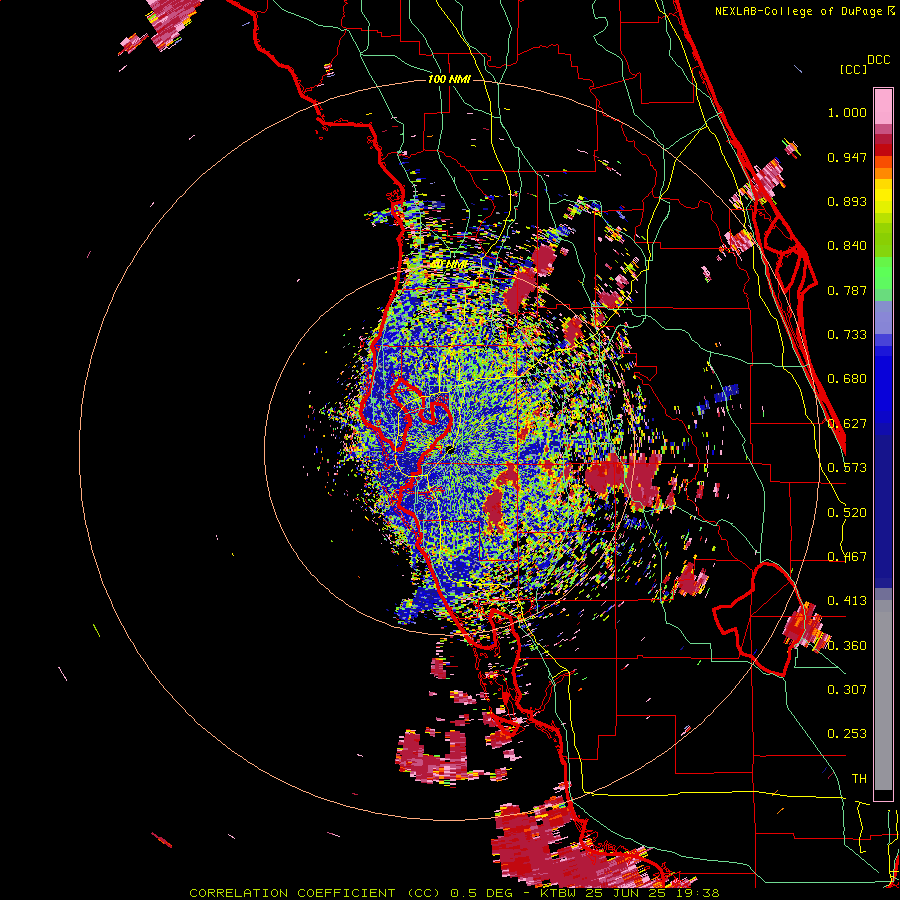The image size is (900, 900).
Task: Click the 100 NMI range ring label
Action: click(x=449, y=79)
